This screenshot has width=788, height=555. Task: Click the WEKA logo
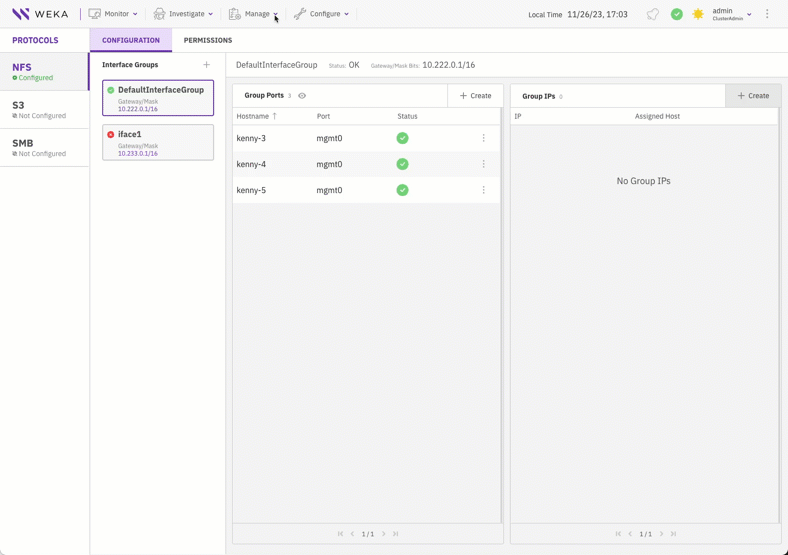40,14
